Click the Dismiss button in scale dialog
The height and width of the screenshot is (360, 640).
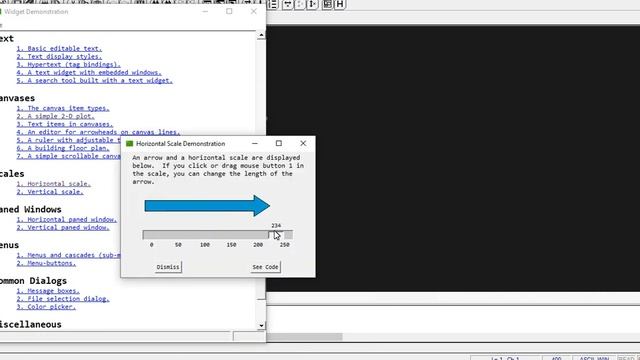click(168, 267)
